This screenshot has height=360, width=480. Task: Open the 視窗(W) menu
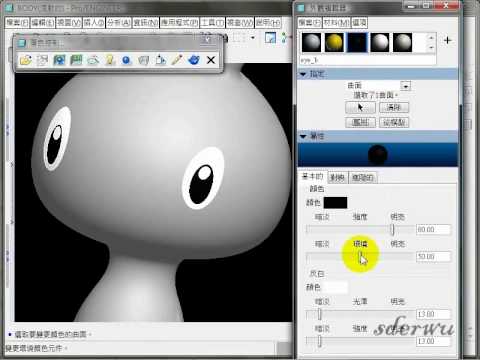pyautogui.click(x=240, y=23)
